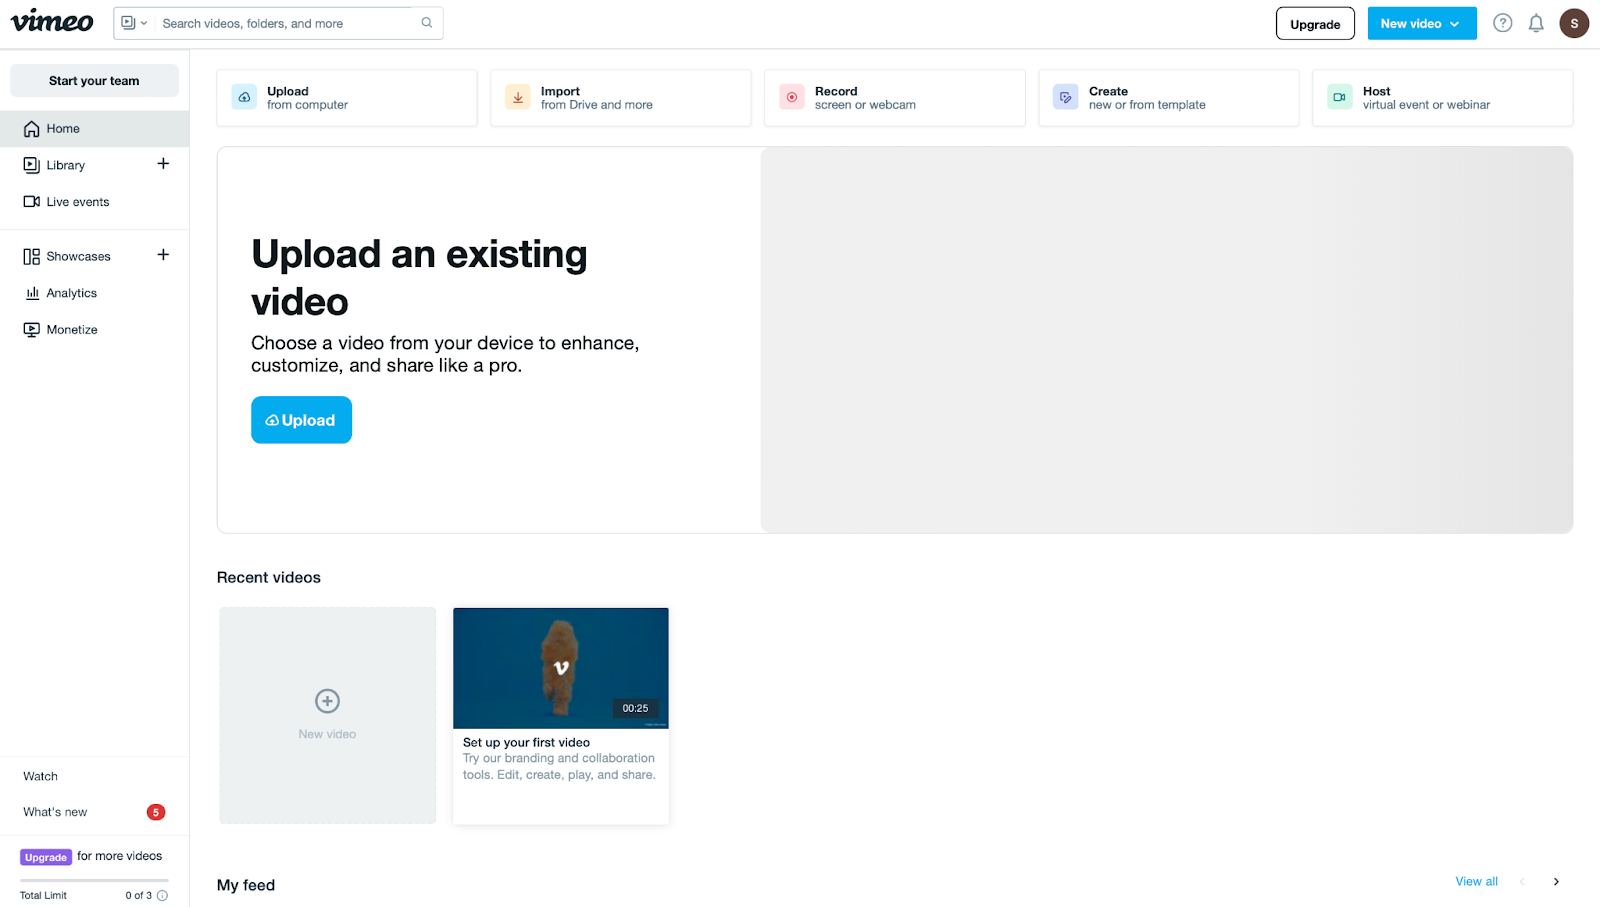Focus the search videos input field
Screen dimensions: 1600x907
(285, 23)
